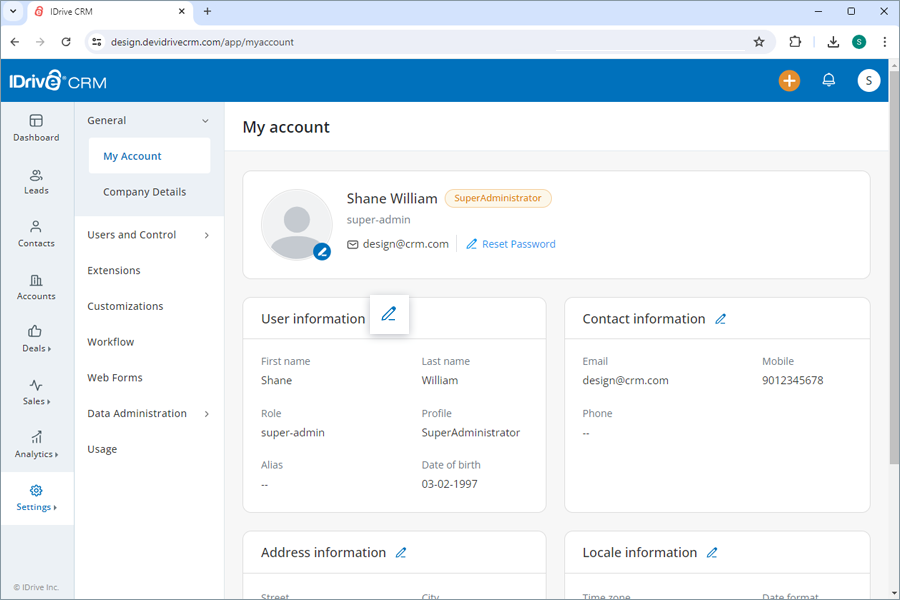
Task: Open notifications via the bell icon
Action: point(828,80)
